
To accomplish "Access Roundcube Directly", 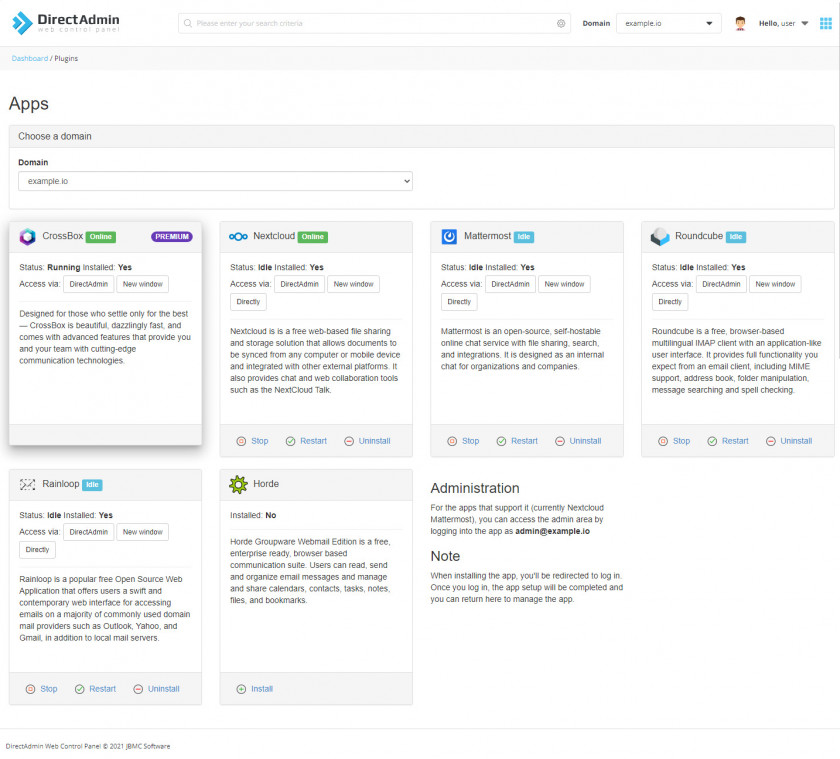I will [670, 302].
